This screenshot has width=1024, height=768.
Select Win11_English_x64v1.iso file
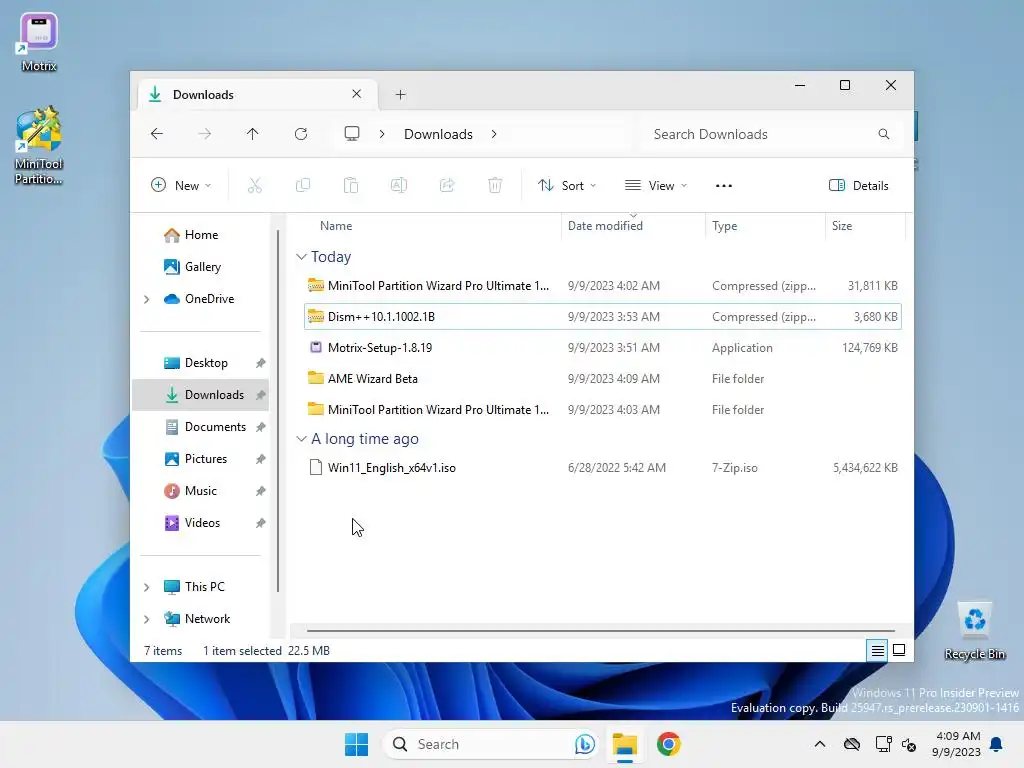click(x=602, y=468)
